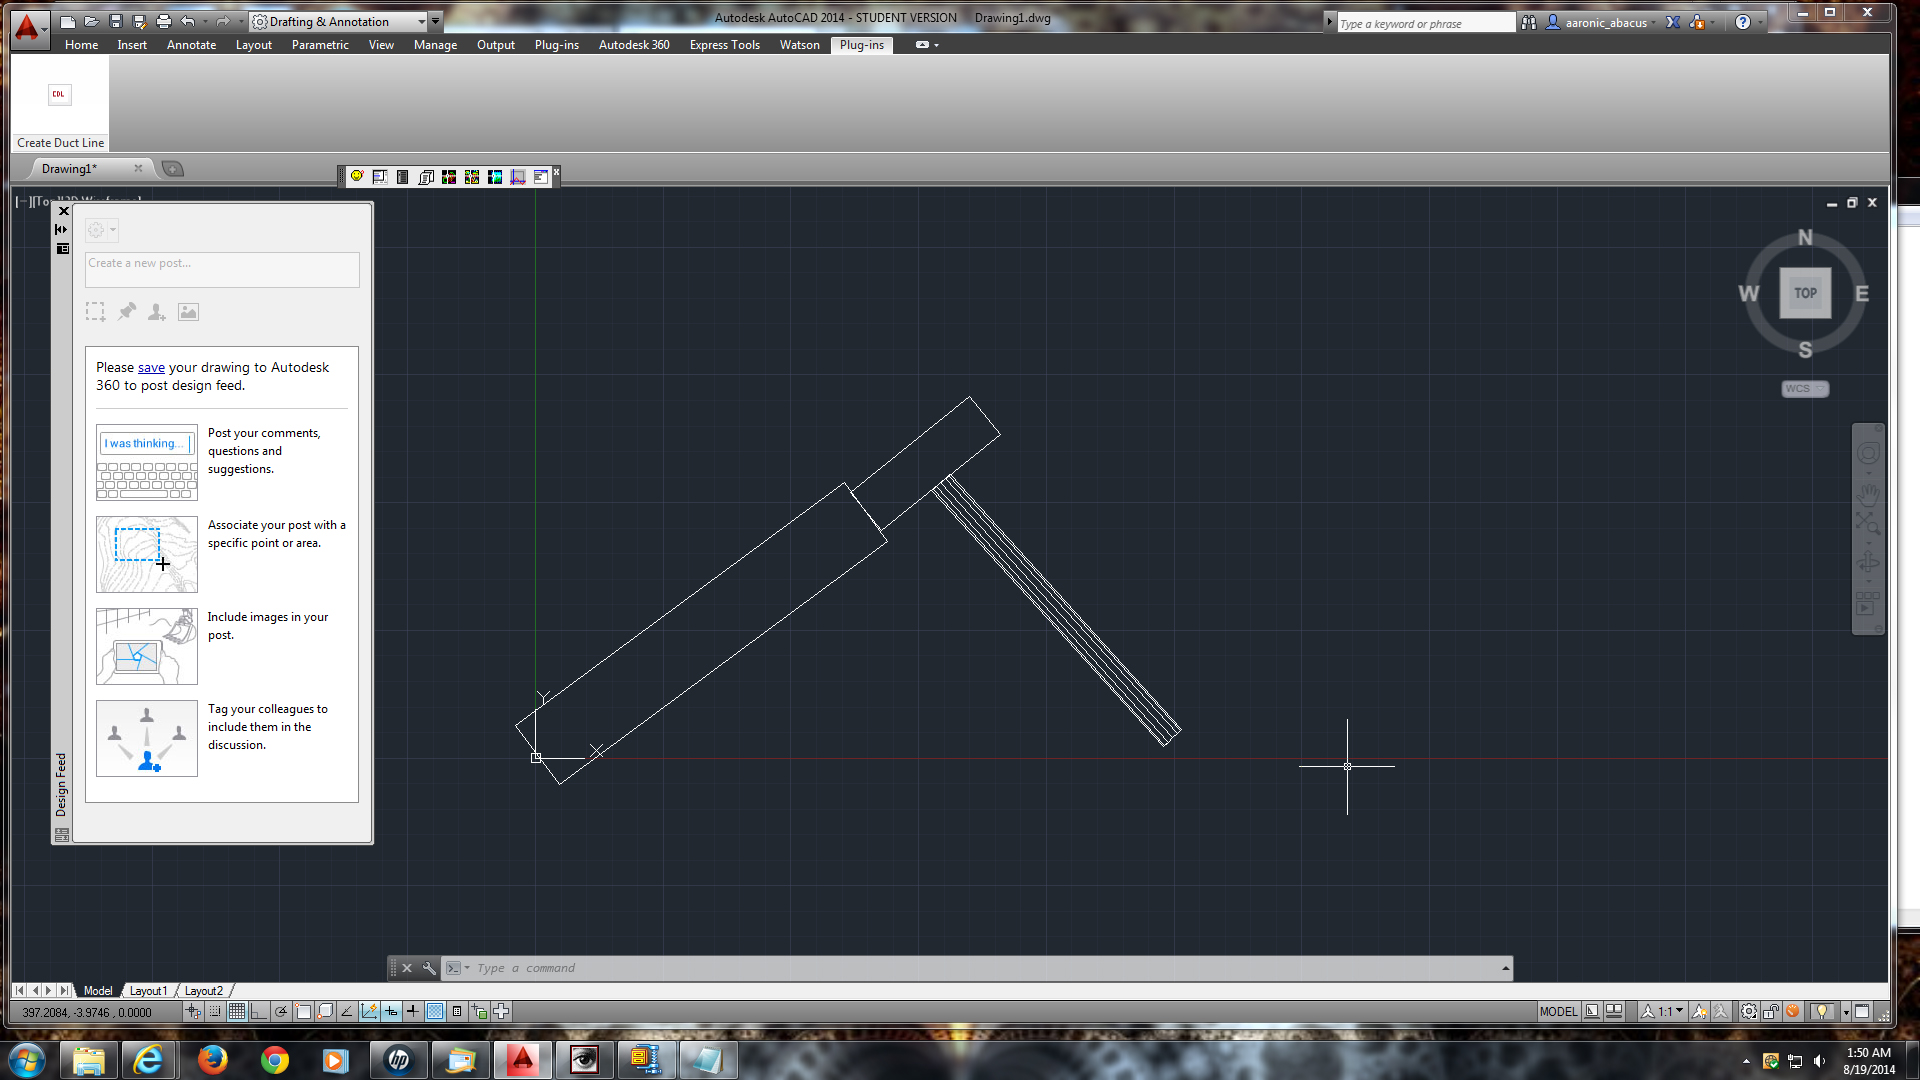Toggle Grid Display in status bar
The image size is (1920, 1080).
click(x=237, y=1011)
